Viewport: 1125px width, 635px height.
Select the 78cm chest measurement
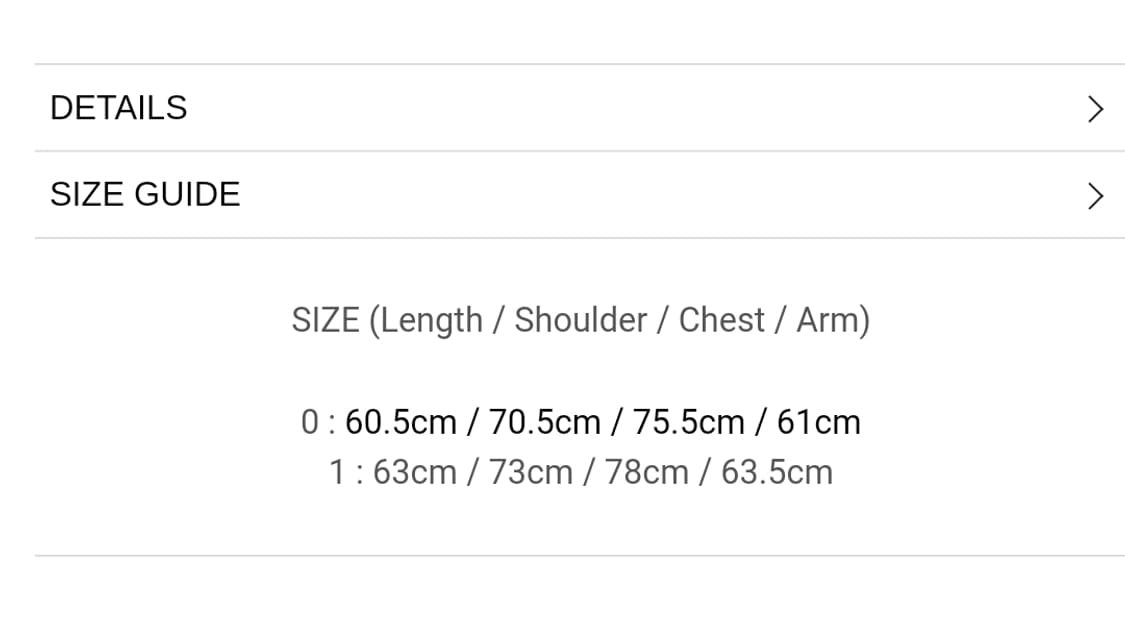tap(646, 472)
